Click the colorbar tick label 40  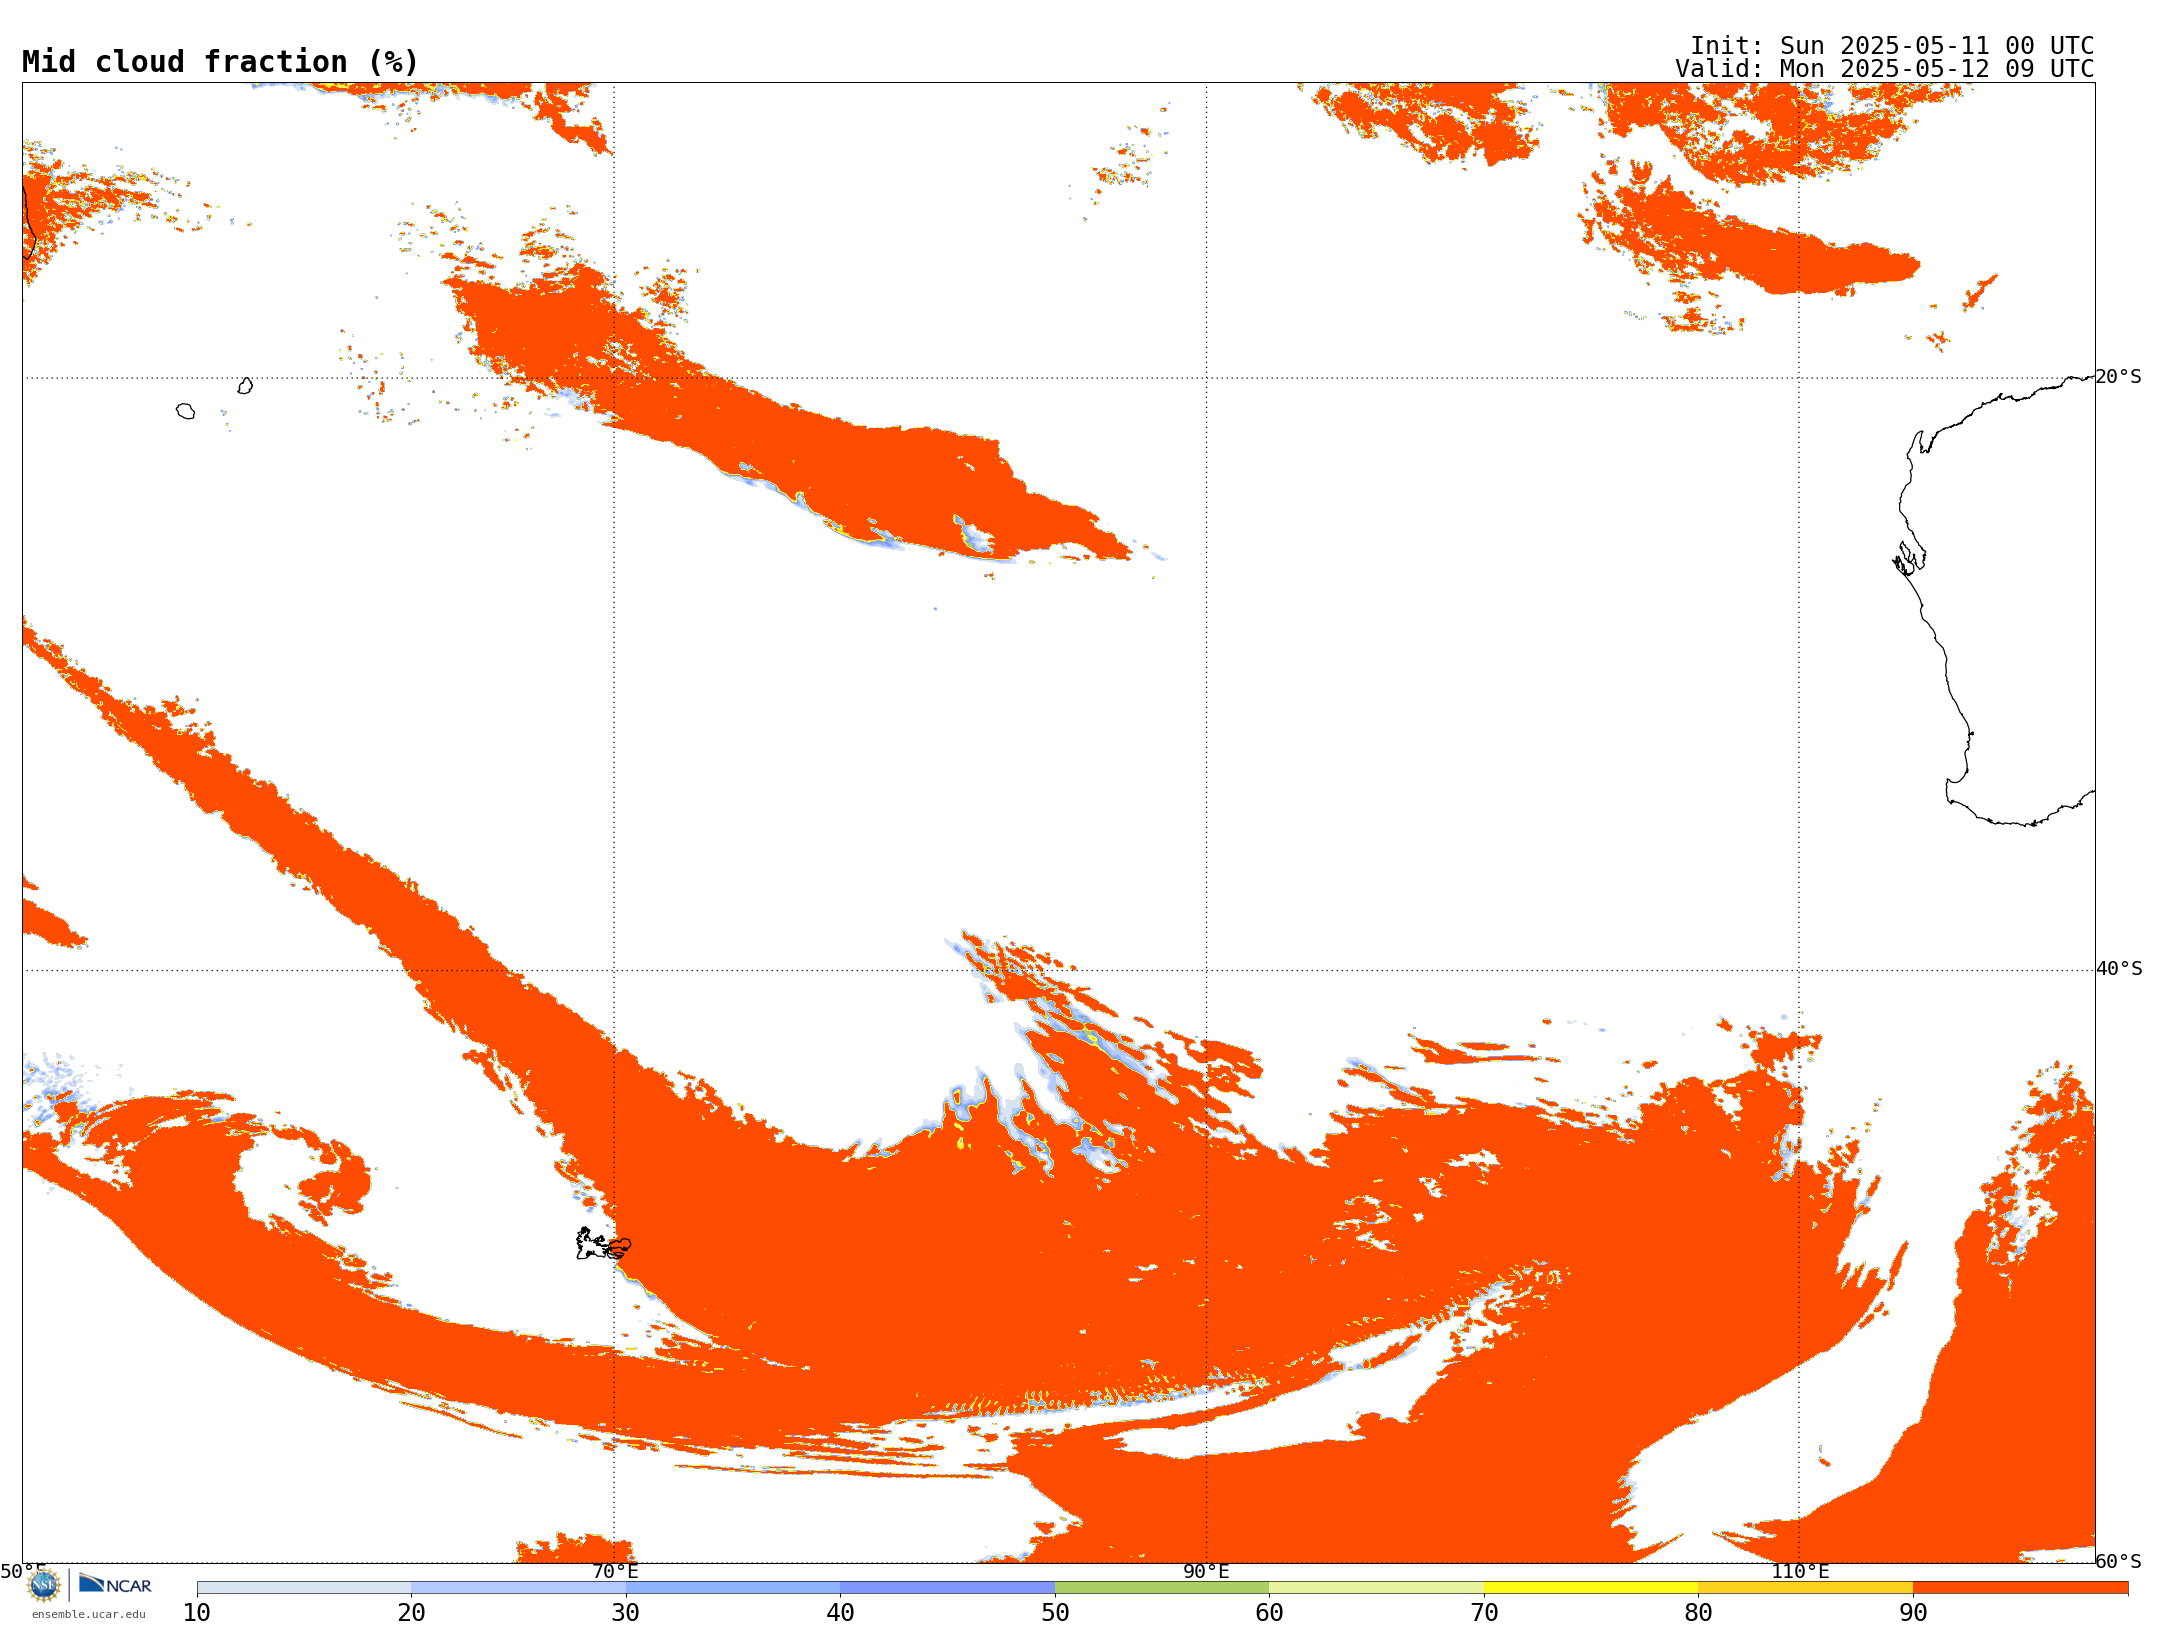pos(840,1612)
